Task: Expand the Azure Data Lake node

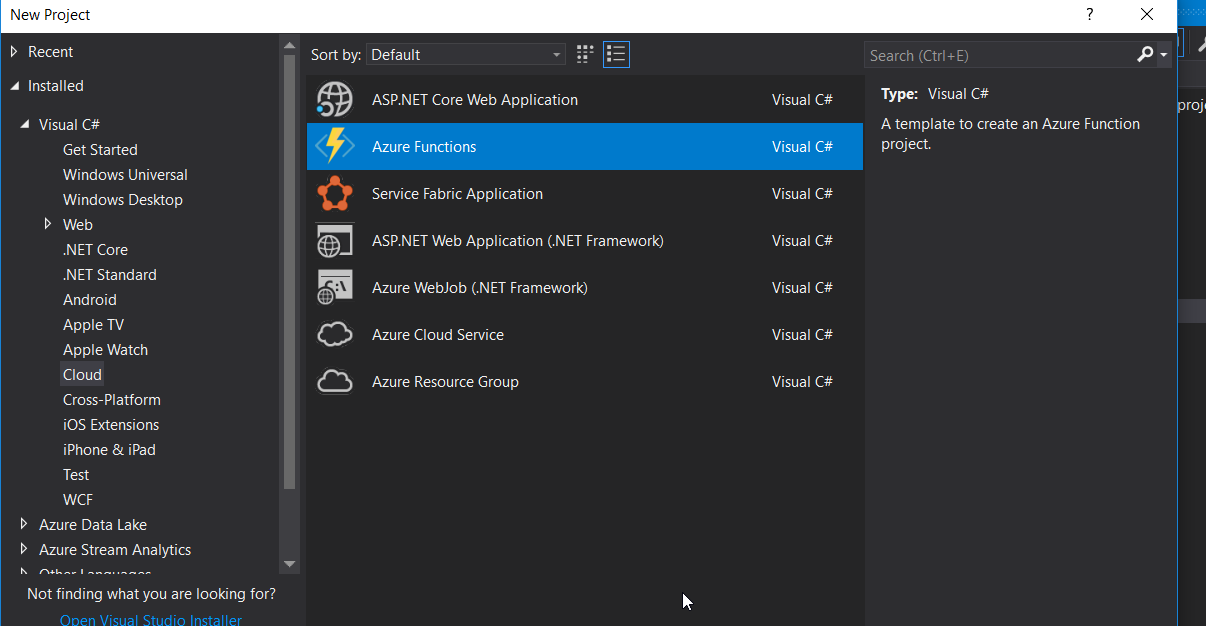Action: [24, 525]
